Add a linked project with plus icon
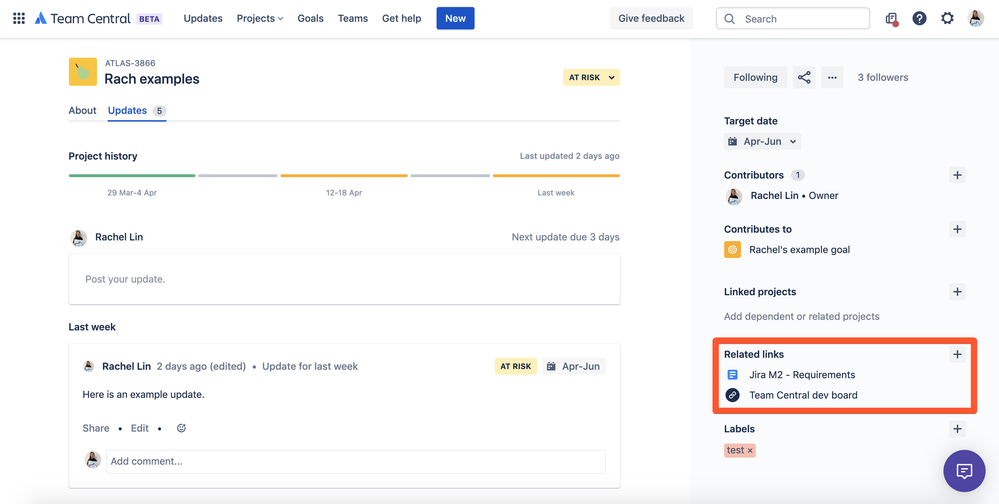Screen dimensions: 999x504 pos(957,292)
